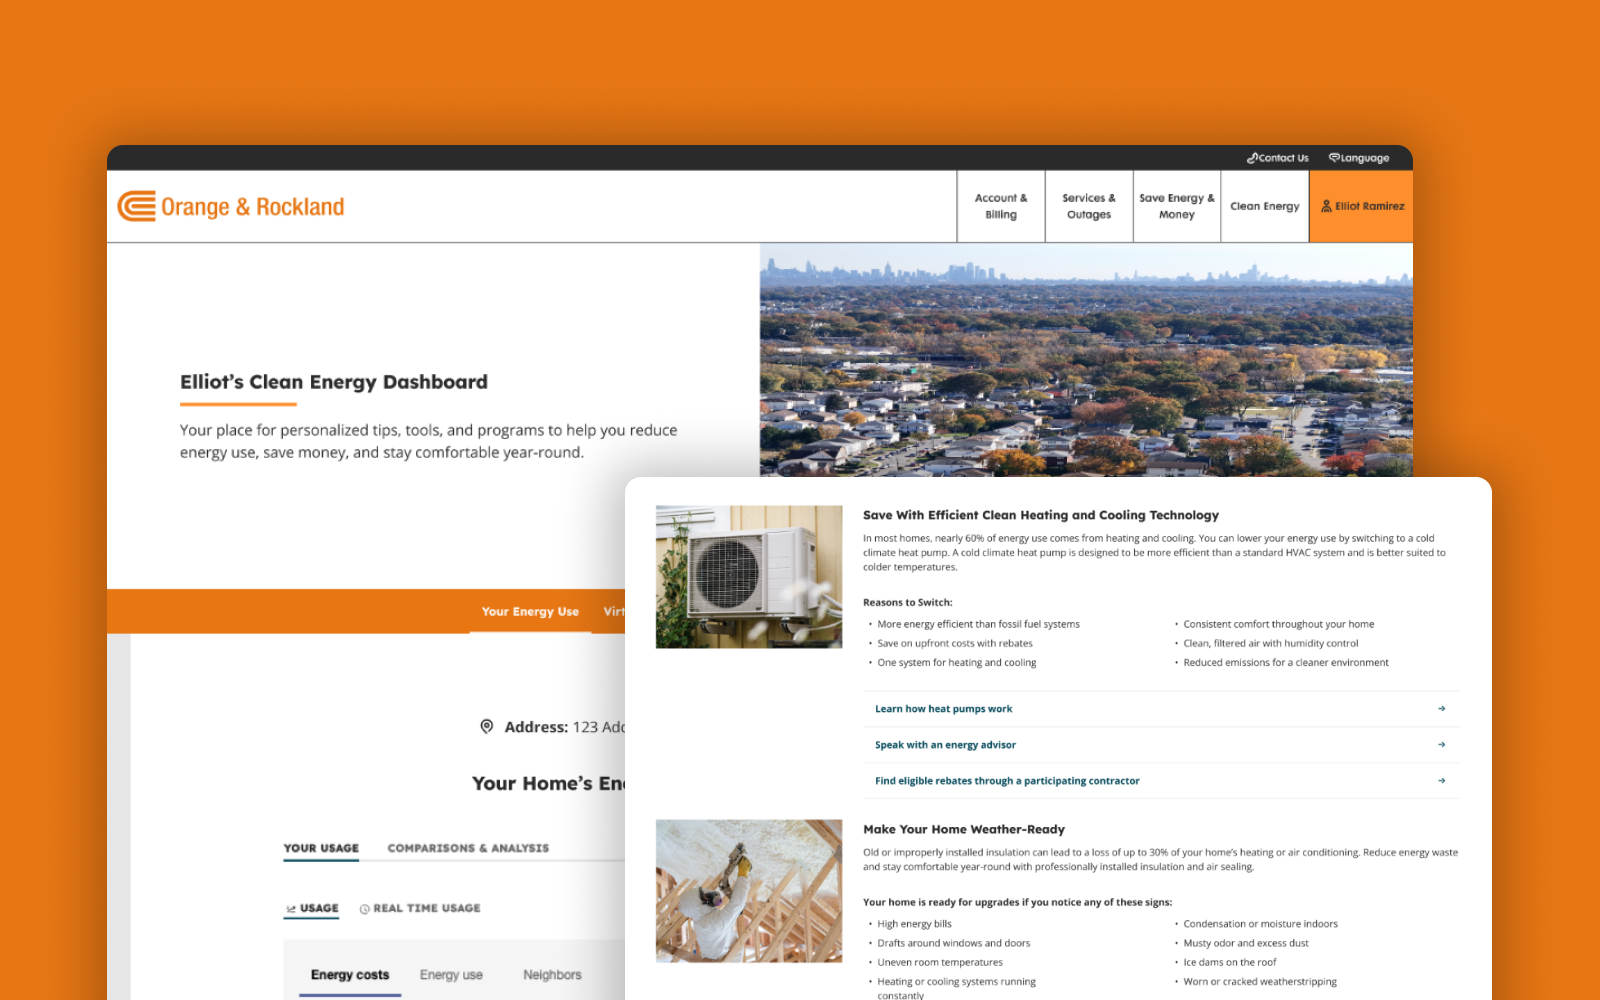
Task: Click 'Condensation or moisture indoors' bullet
Action: (1261, 924)
